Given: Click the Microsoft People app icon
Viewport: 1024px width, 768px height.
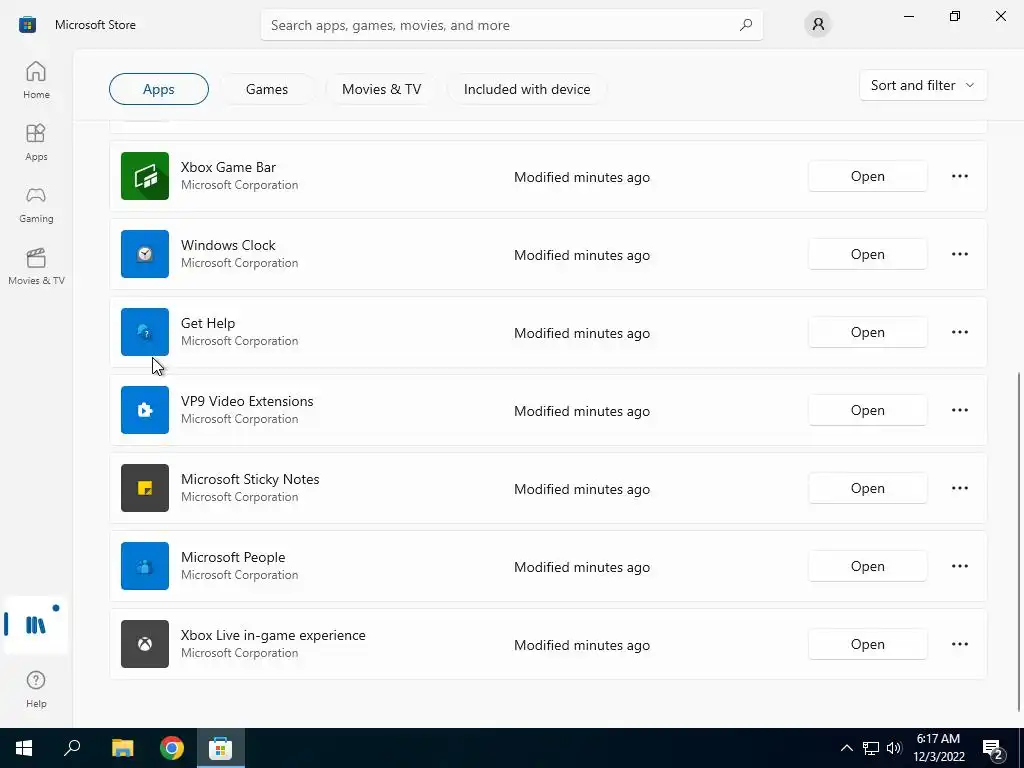Looking at the screenshot, I should pyautogui.click(x=145, y=566).
